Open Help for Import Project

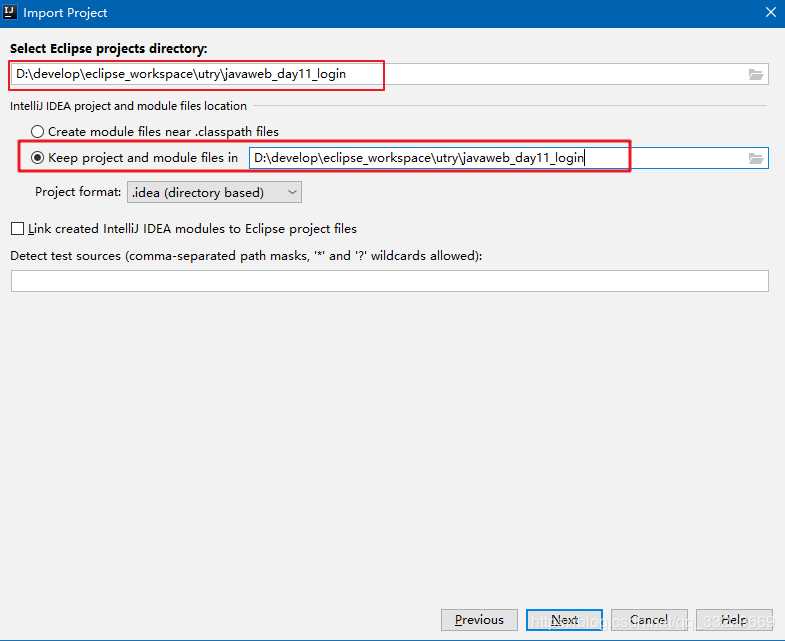734,620
